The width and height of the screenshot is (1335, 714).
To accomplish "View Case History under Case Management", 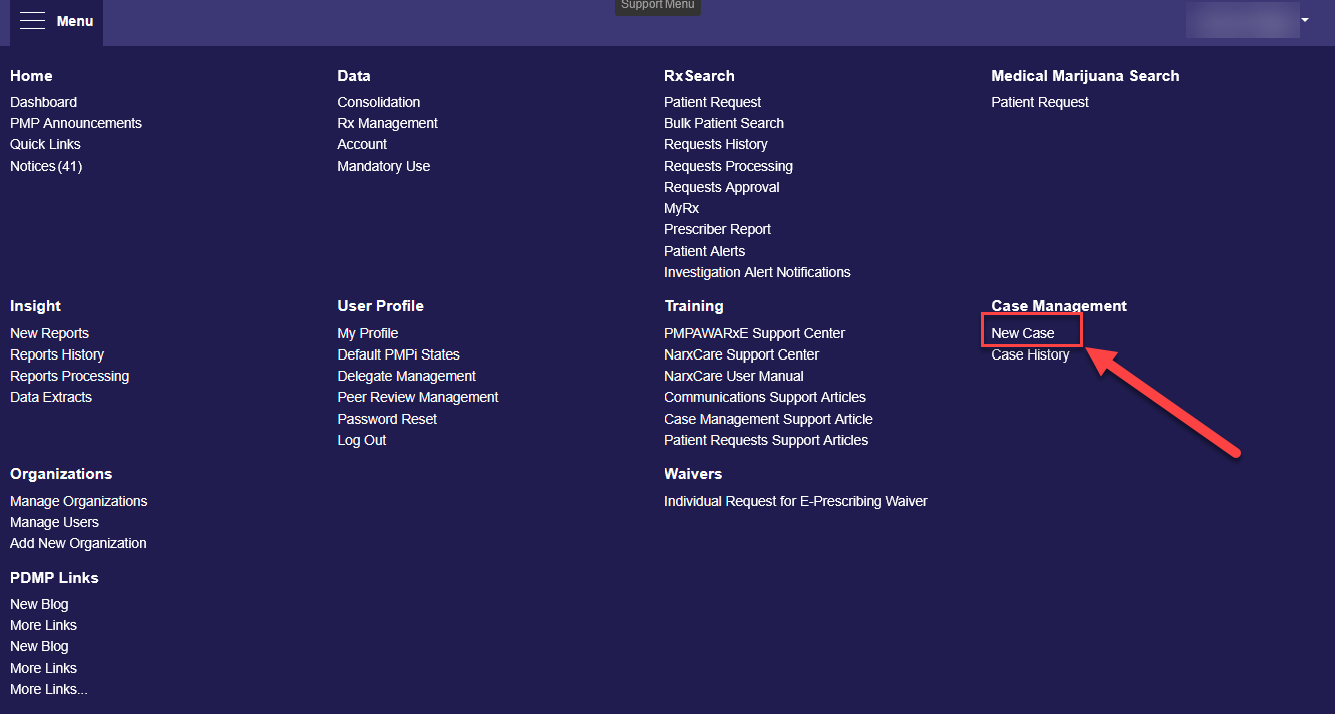I will click(x=1030, y=354).
